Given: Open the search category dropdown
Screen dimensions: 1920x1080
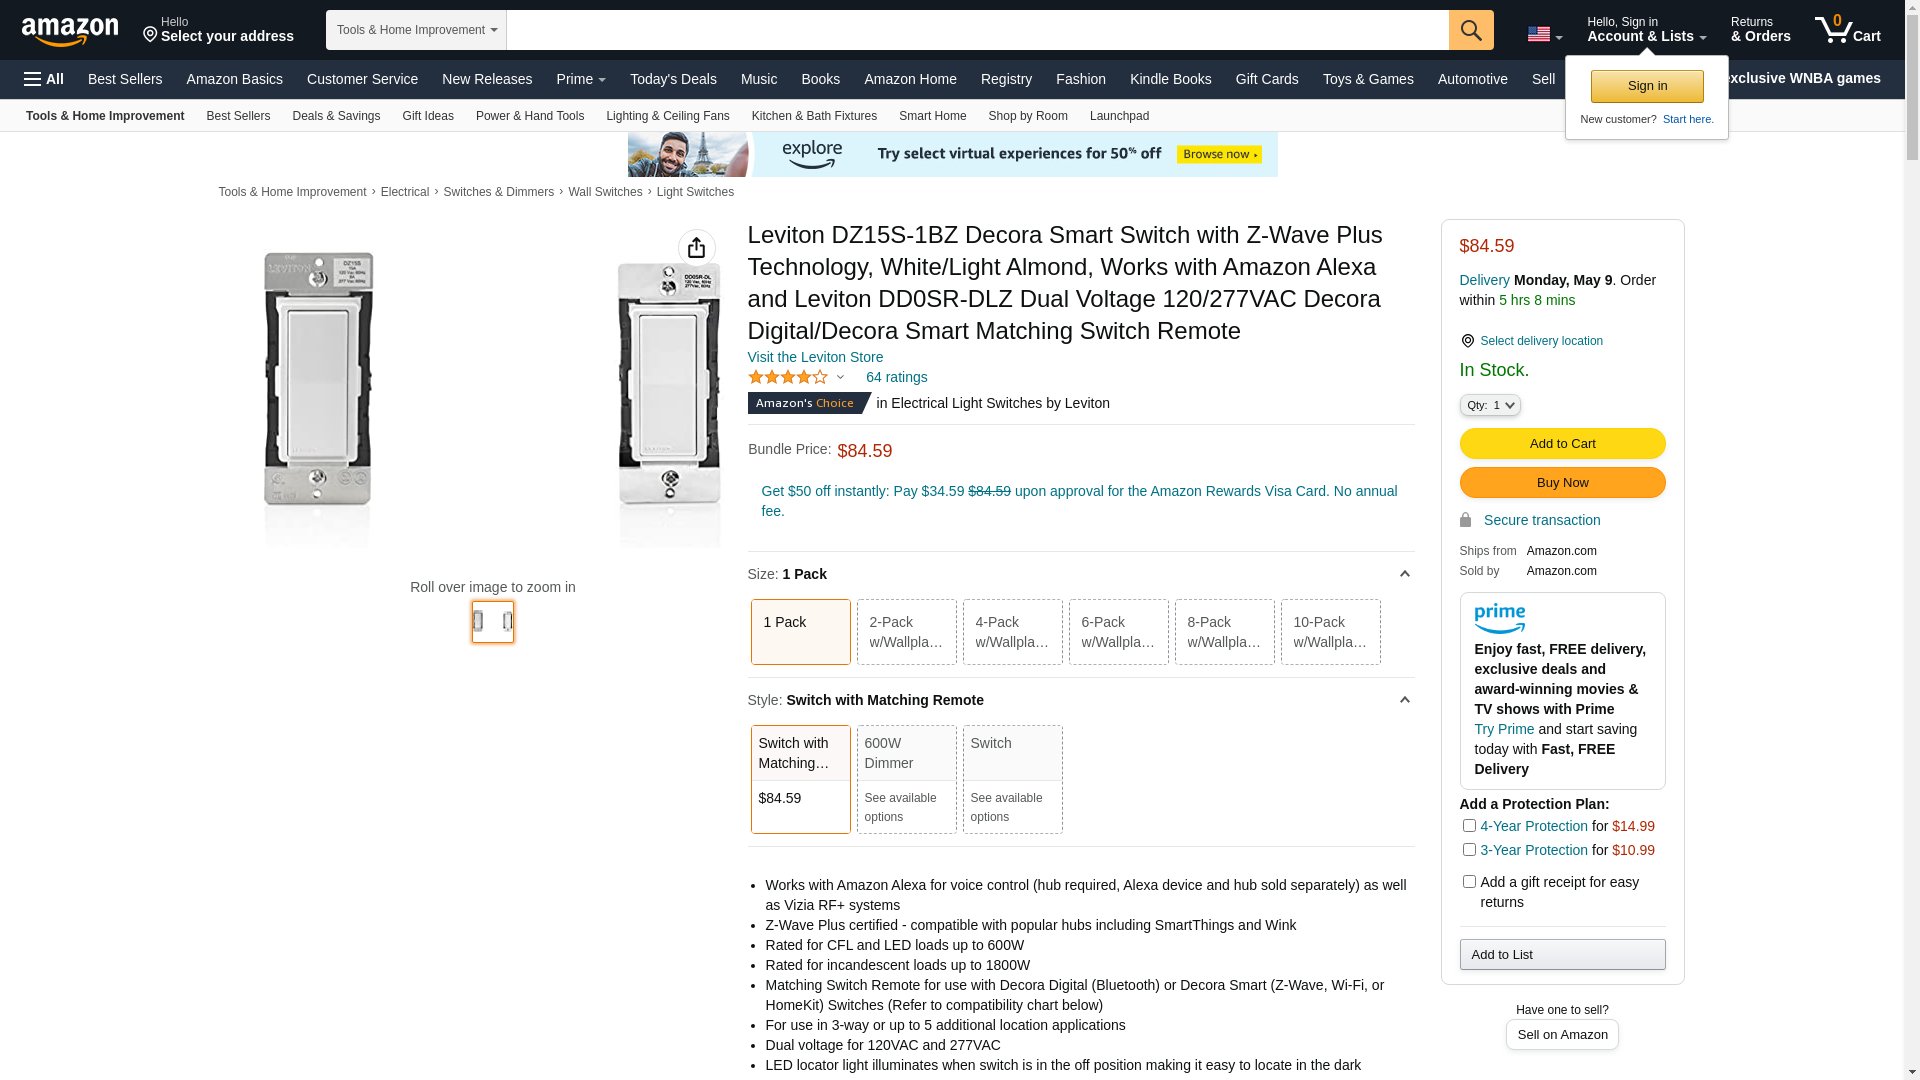Looking at the screenshot, I should 416,30.
